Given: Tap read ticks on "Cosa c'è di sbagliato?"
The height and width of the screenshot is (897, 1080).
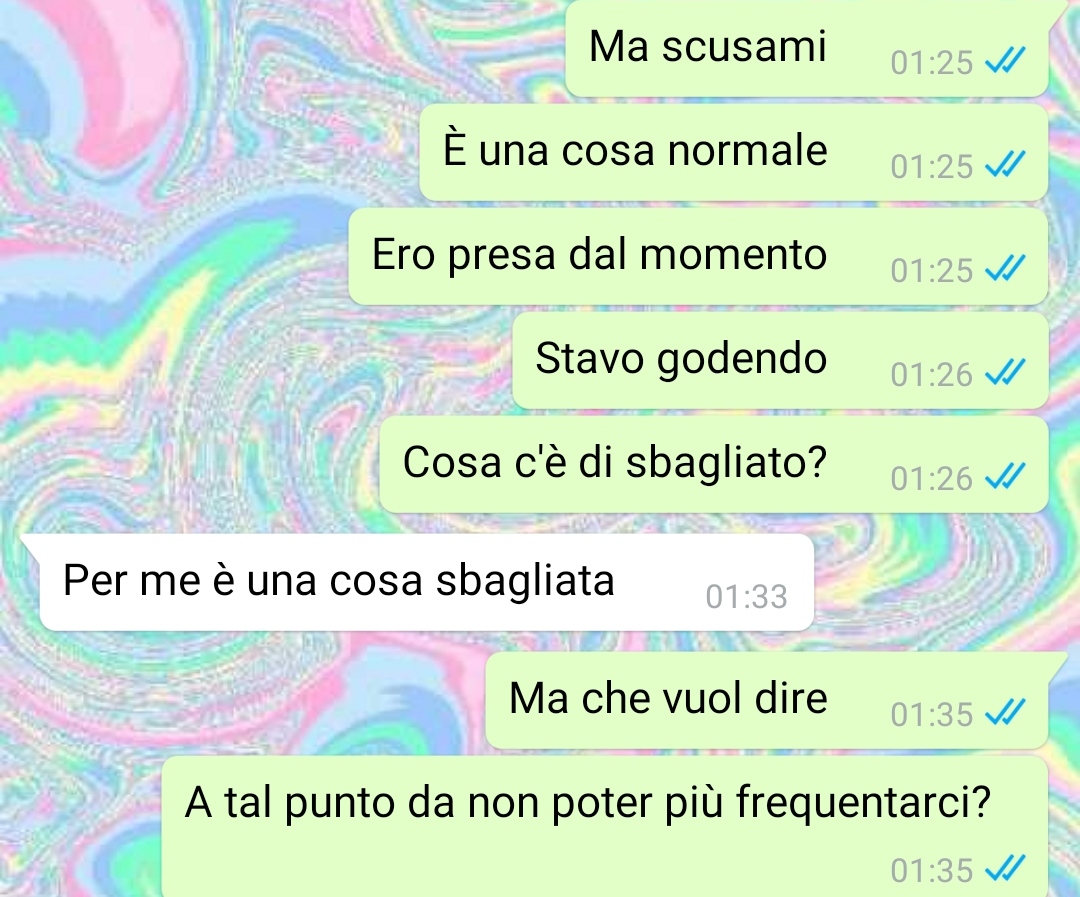Looking at the screenshot, I should point(1006,476).
